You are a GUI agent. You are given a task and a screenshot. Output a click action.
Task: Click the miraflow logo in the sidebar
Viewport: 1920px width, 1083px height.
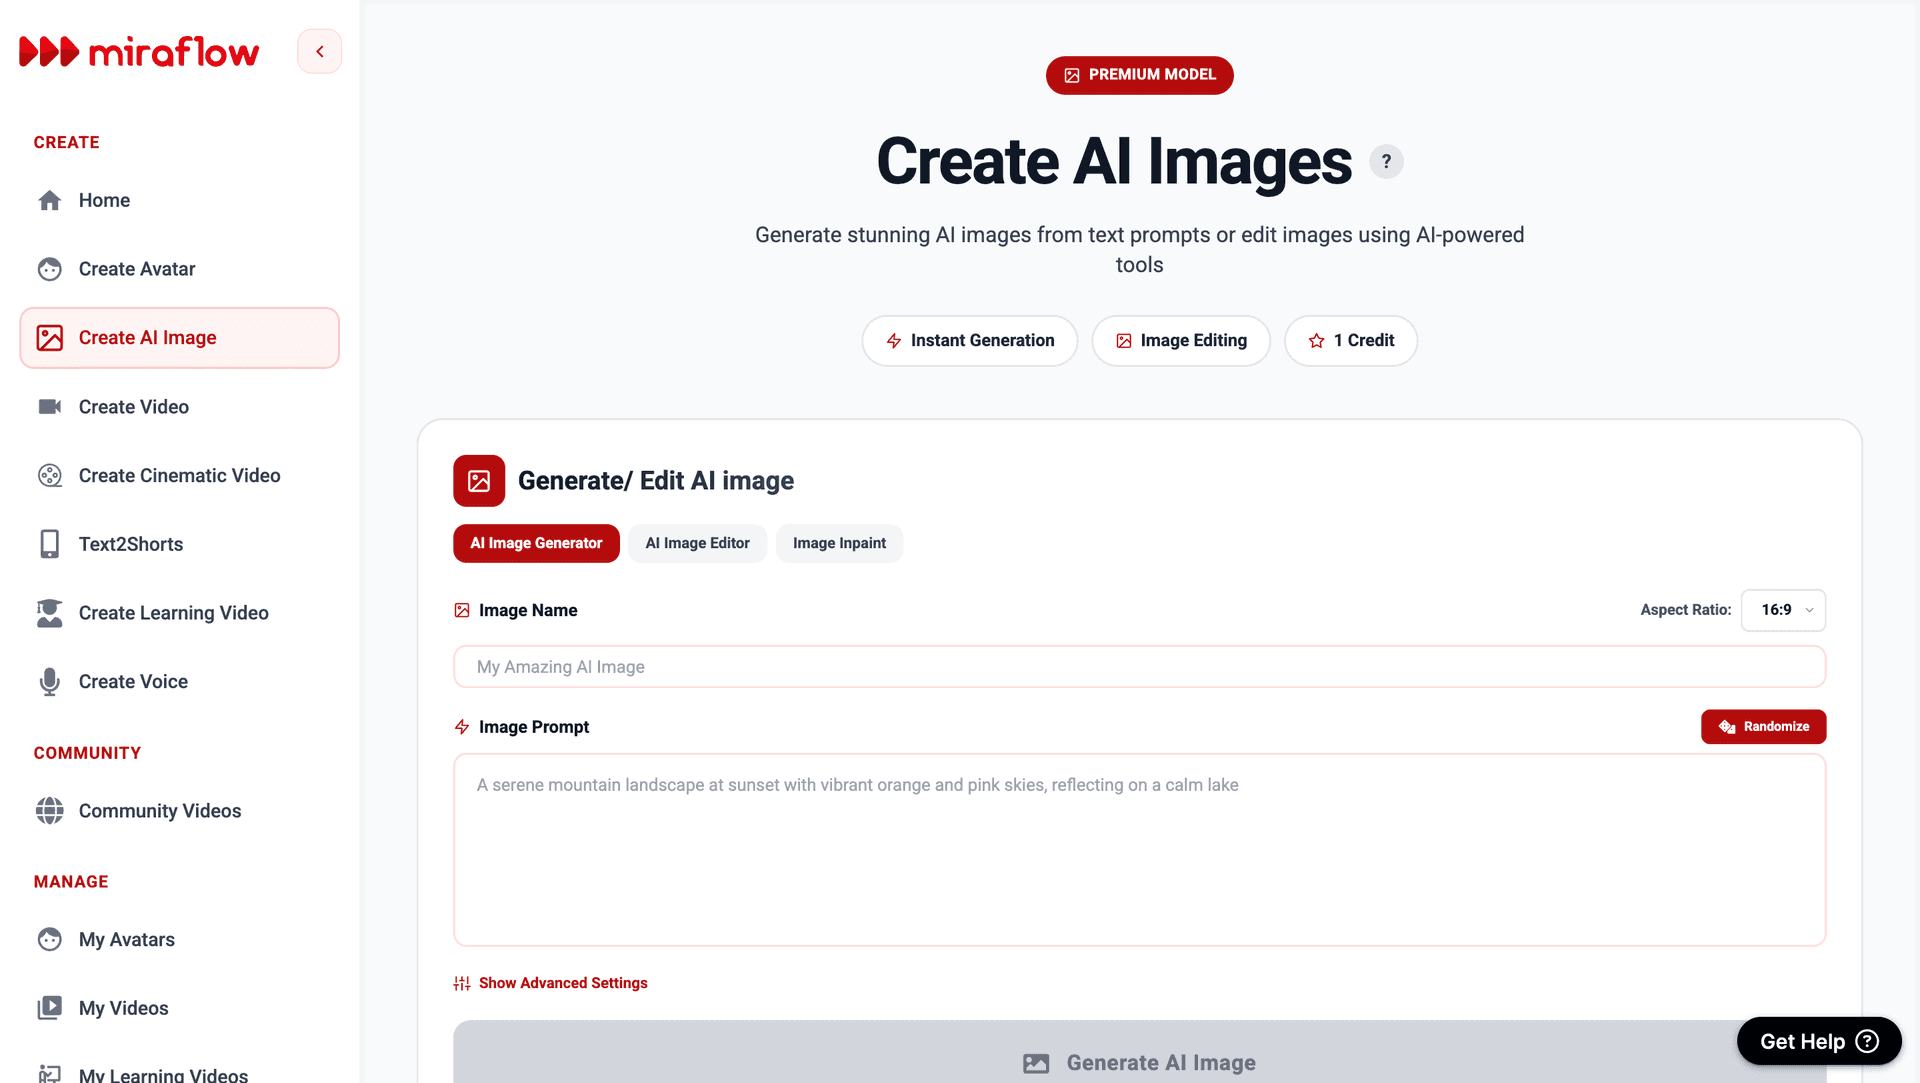(x=139, y=51)
